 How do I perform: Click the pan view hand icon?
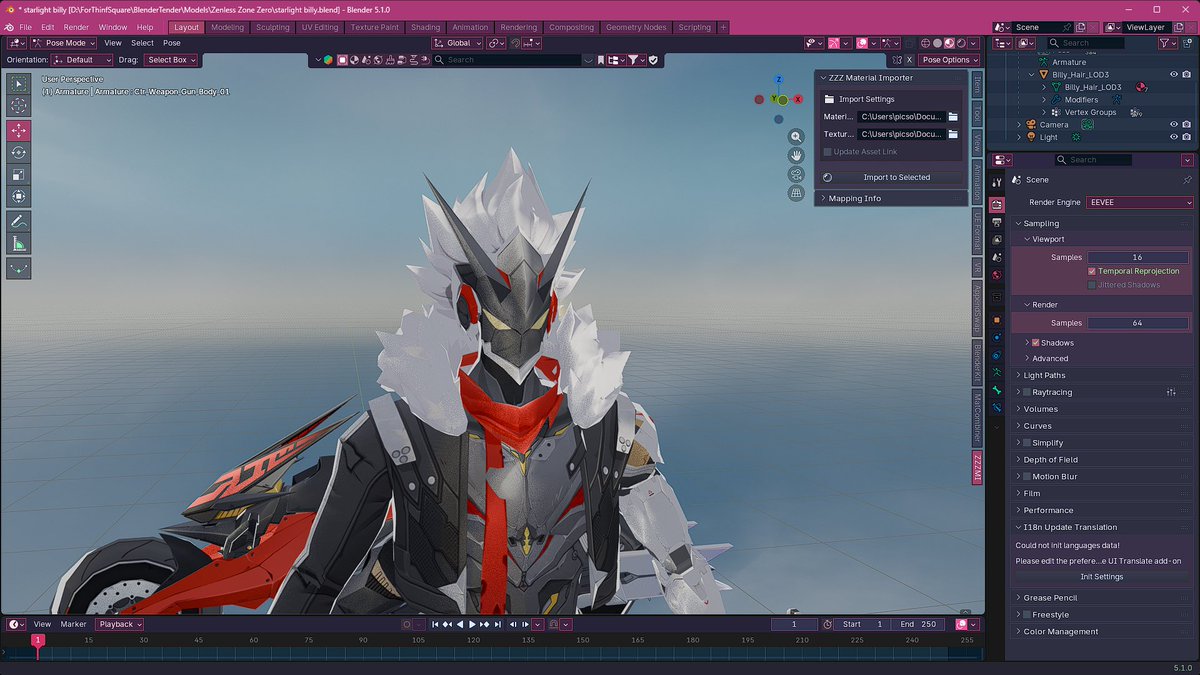[796, 156]
